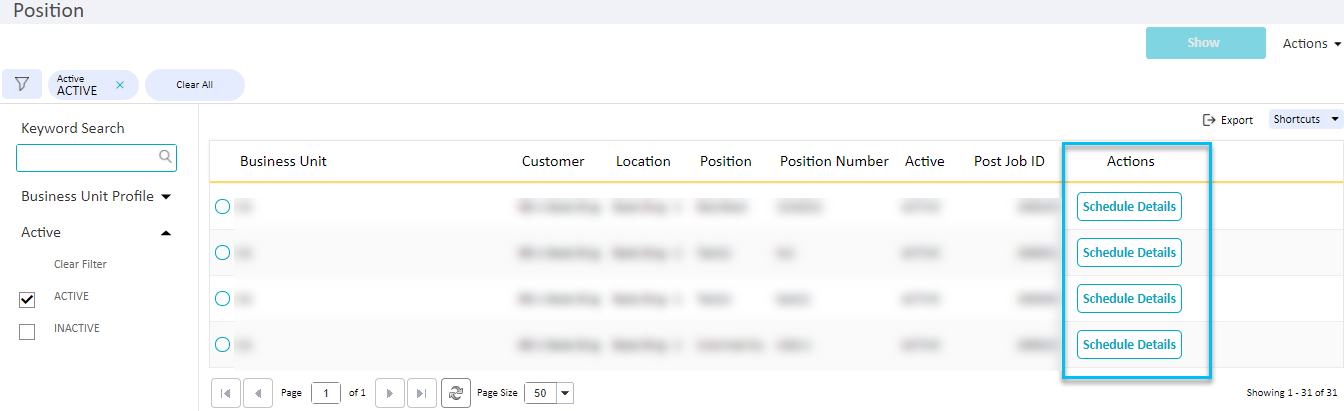This screenshot has height=411, width=1344.
Task: Select the third row radio button
Action: [222, 299]
